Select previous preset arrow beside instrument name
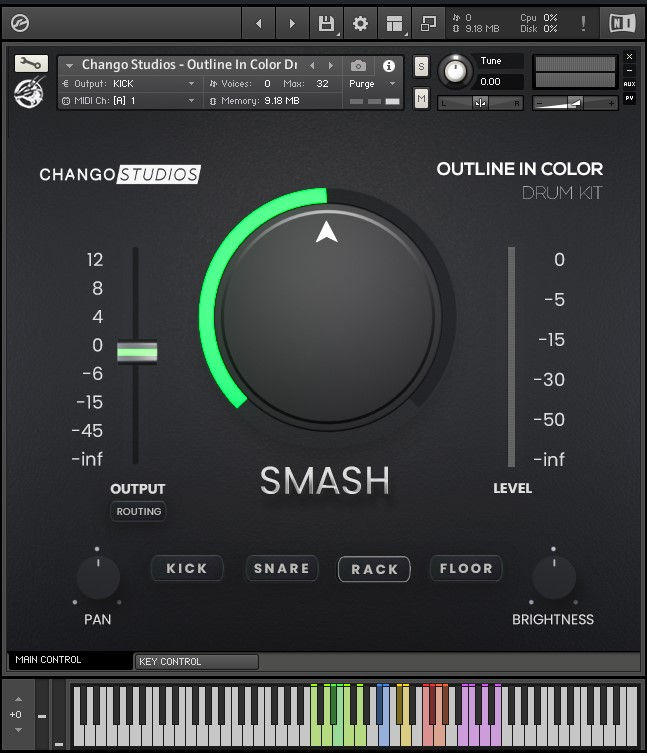This screenshot has width=647, height=753. [312, 65]
